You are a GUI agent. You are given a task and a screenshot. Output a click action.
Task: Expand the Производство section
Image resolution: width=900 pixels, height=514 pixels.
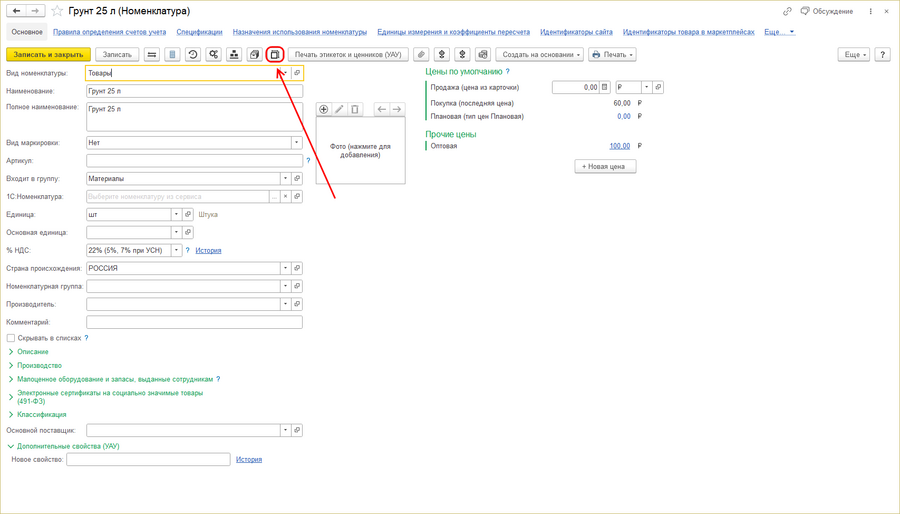click(39, 365)
